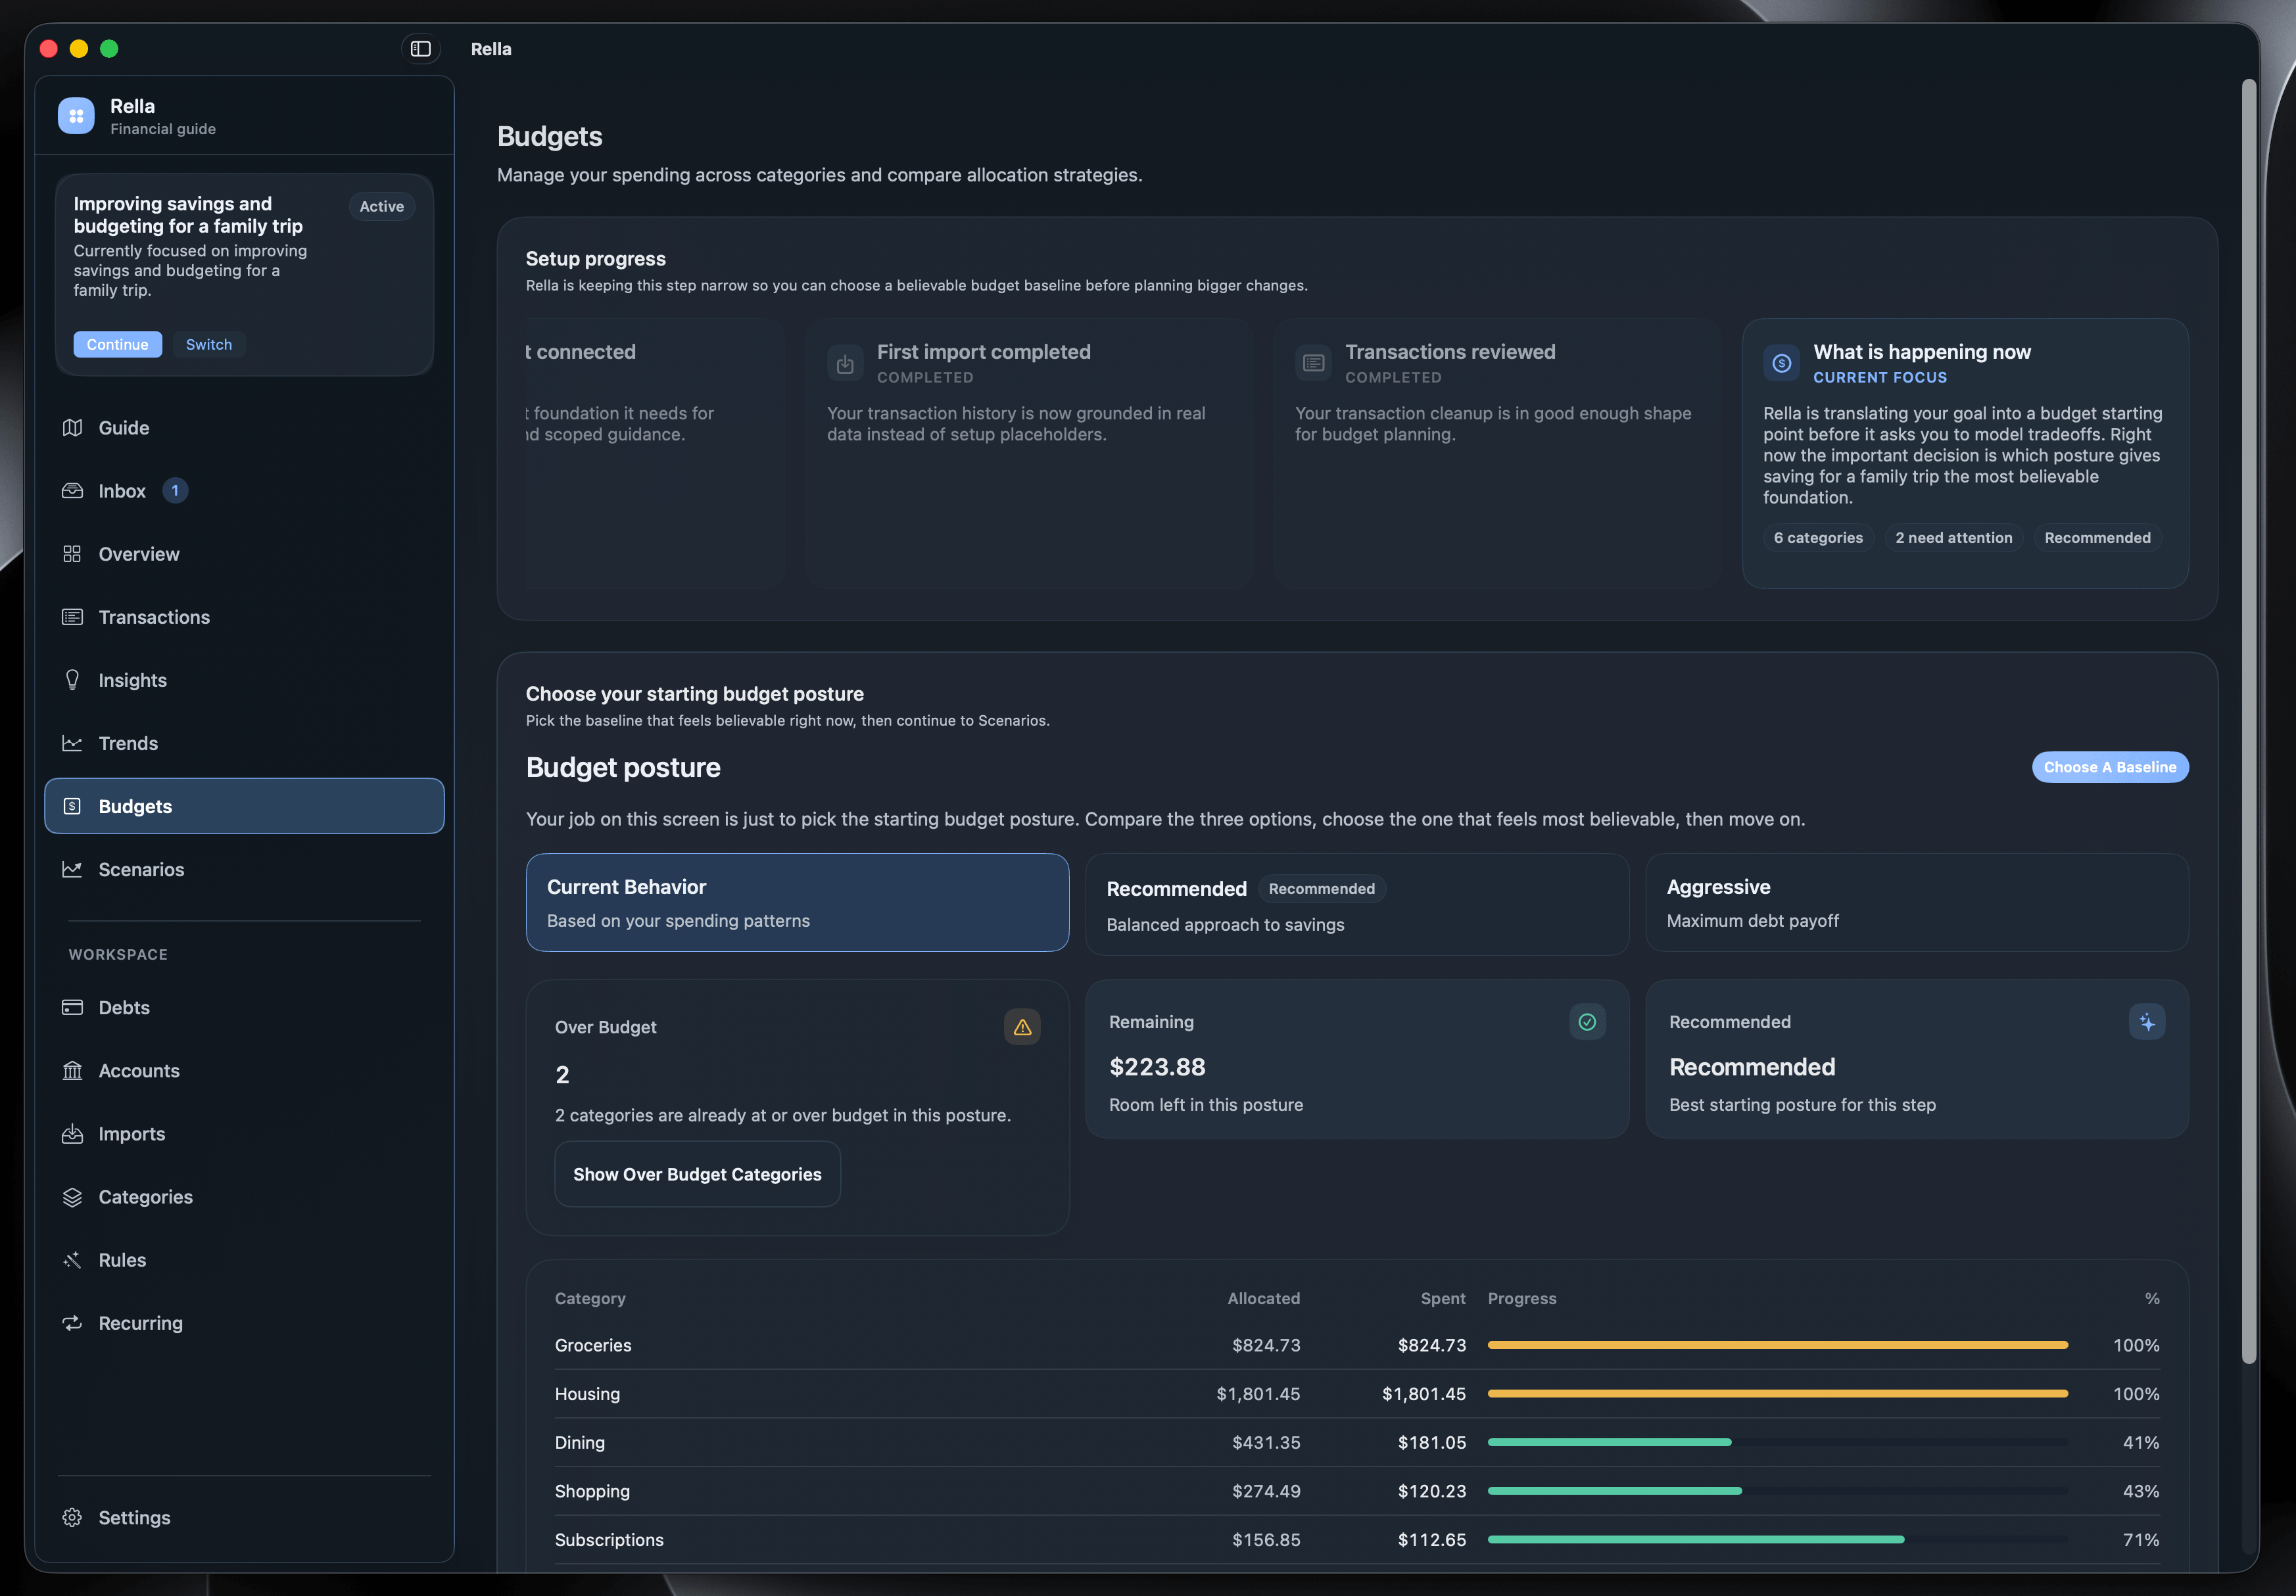The width and height of the screenshot is (2296, 1596).
Task: Click the Trends chart icon
Action: tap(72, 743)
